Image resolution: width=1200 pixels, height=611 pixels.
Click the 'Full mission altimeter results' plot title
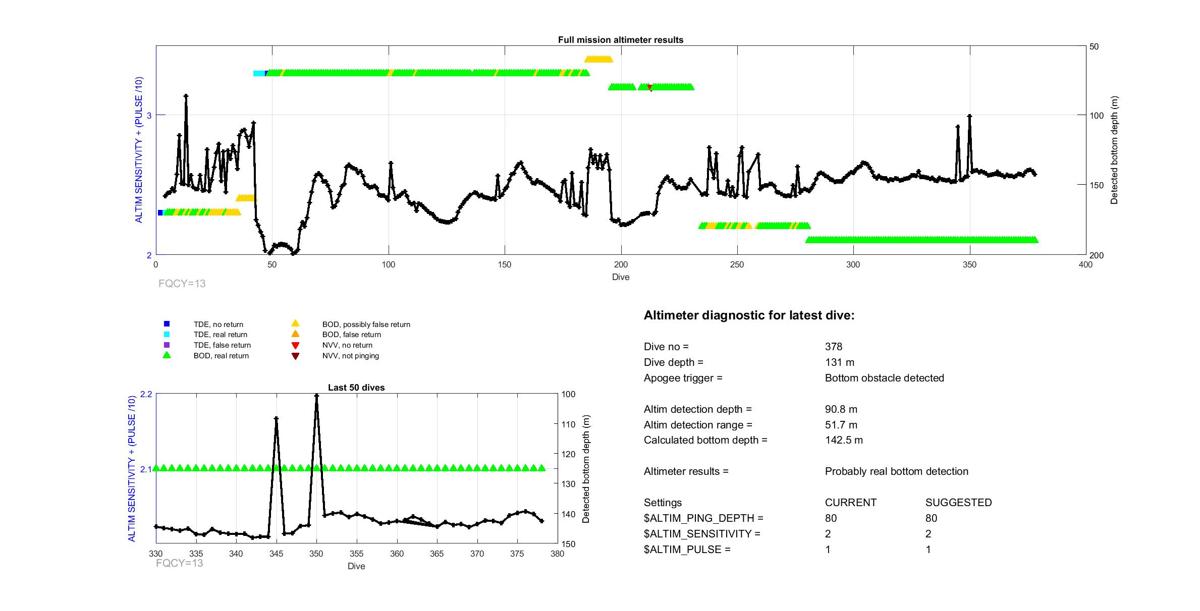(621, 40)
